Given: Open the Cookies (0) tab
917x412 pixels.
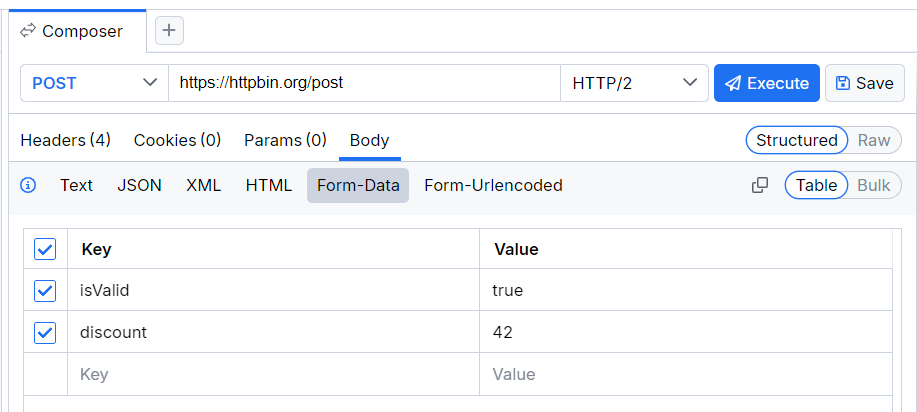Looking at the screenshot, I should [x=177, y=140].
